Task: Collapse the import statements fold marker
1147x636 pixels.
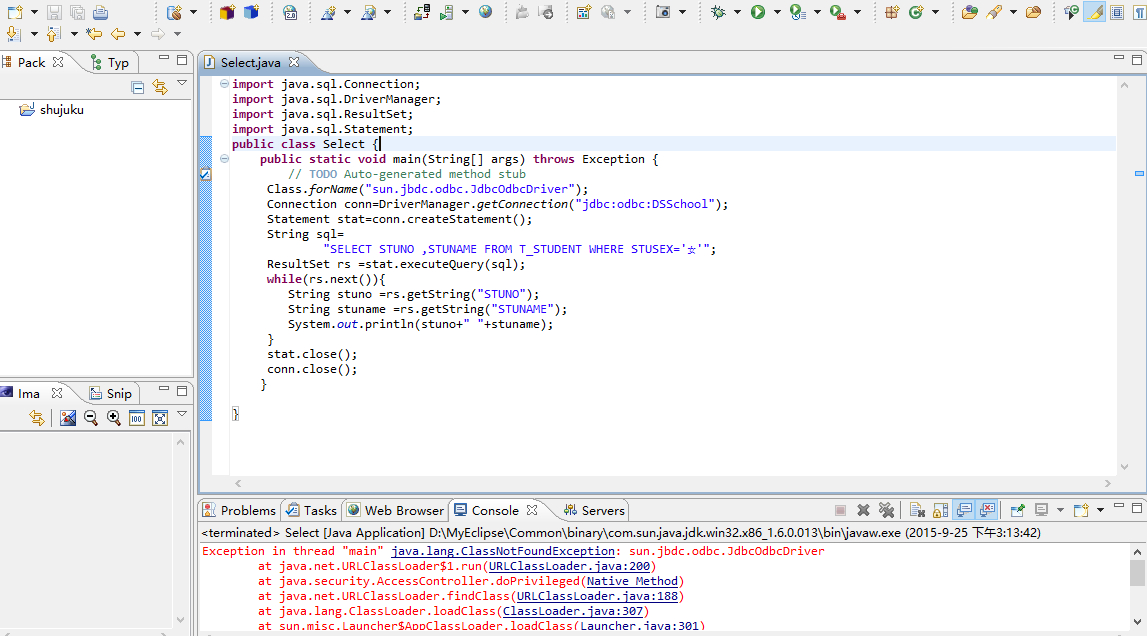Action: (224, 84)
